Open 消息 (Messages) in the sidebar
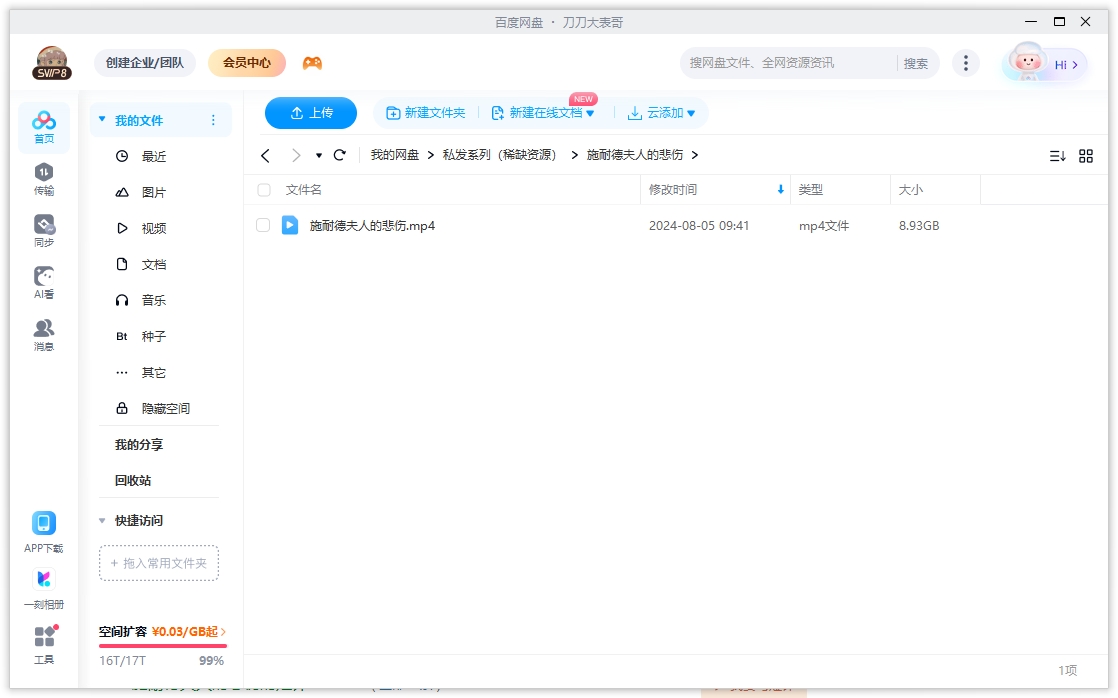 [43, 335]
